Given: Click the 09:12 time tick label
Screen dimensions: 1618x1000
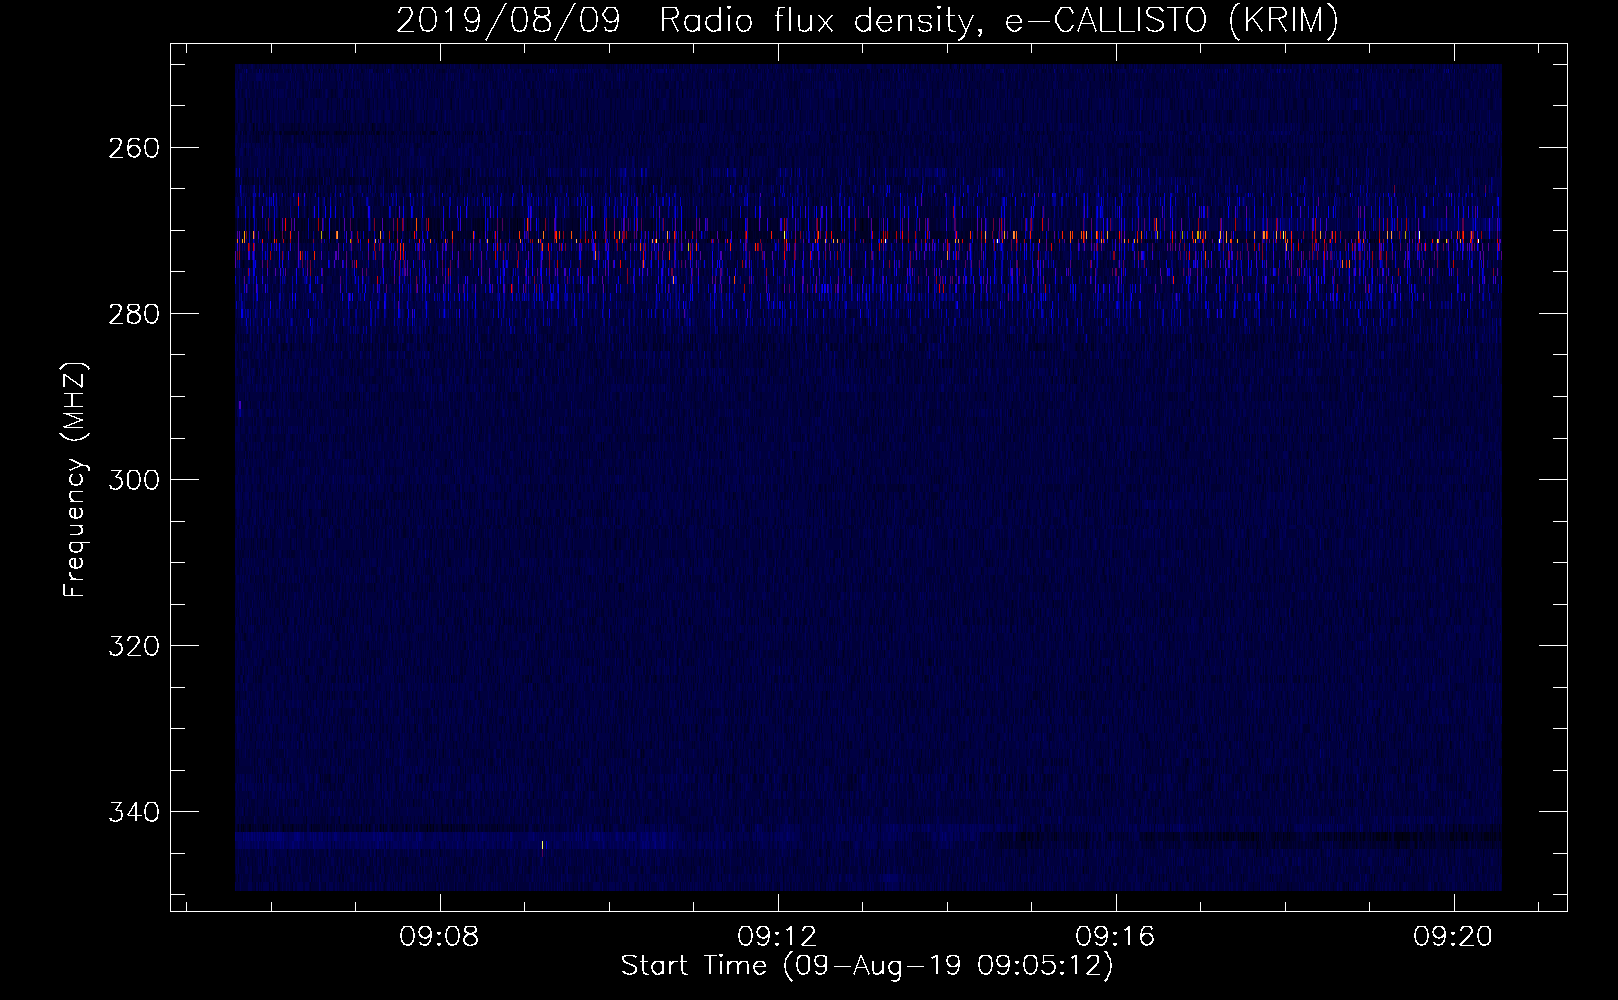Looking at the screenshot, I should point(777,937).
